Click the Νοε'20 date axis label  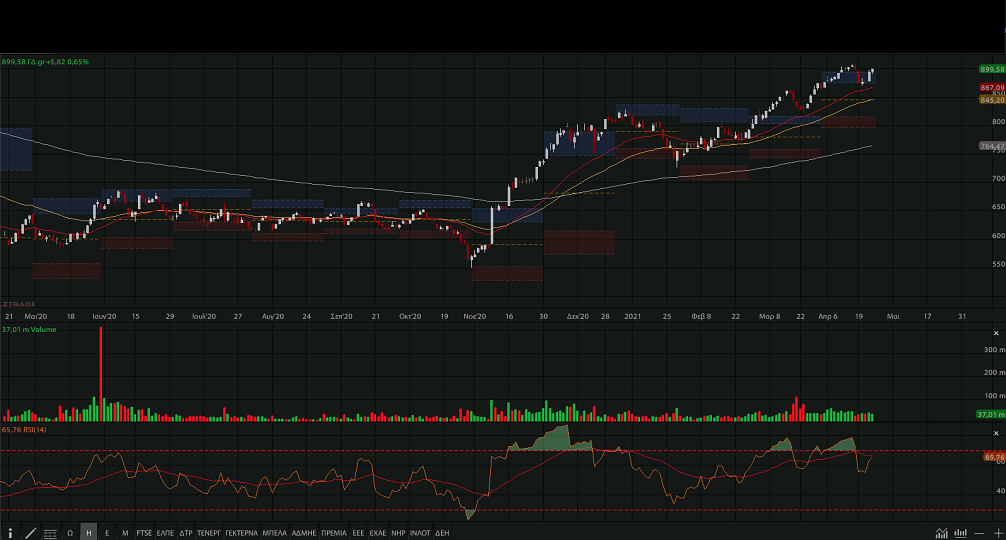(475, 316)
